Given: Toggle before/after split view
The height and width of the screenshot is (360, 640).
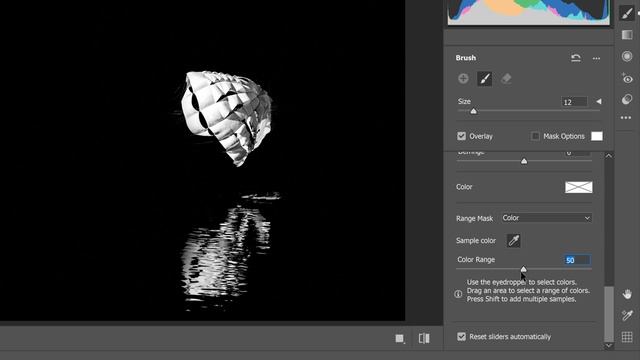Looking at the screenshot, I should pyautogui.click(x=424, y=338).
